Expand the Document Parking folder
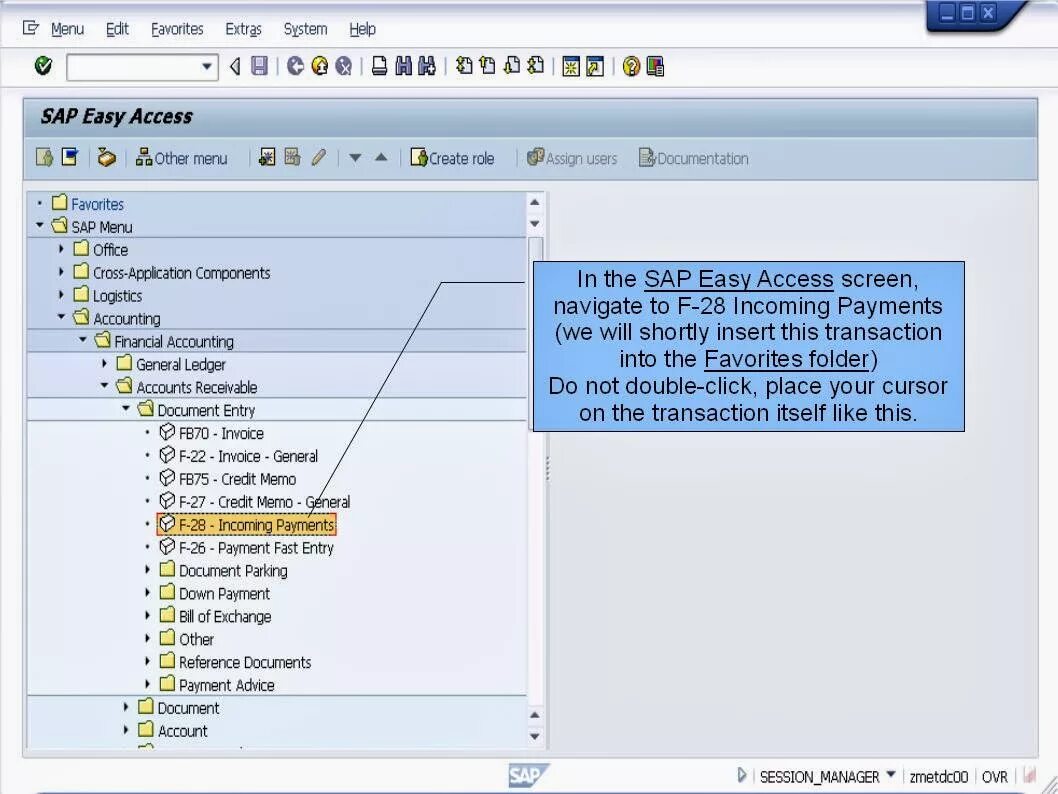Image resolution: width=1058 pixels, height=794 pixels. point(147,570)
